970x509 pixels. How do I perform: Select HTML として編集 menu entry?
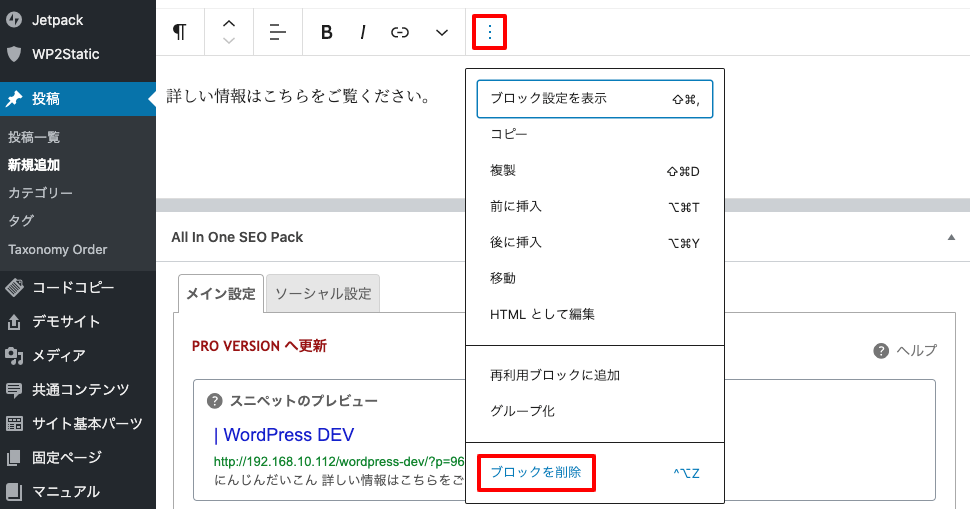542,314
